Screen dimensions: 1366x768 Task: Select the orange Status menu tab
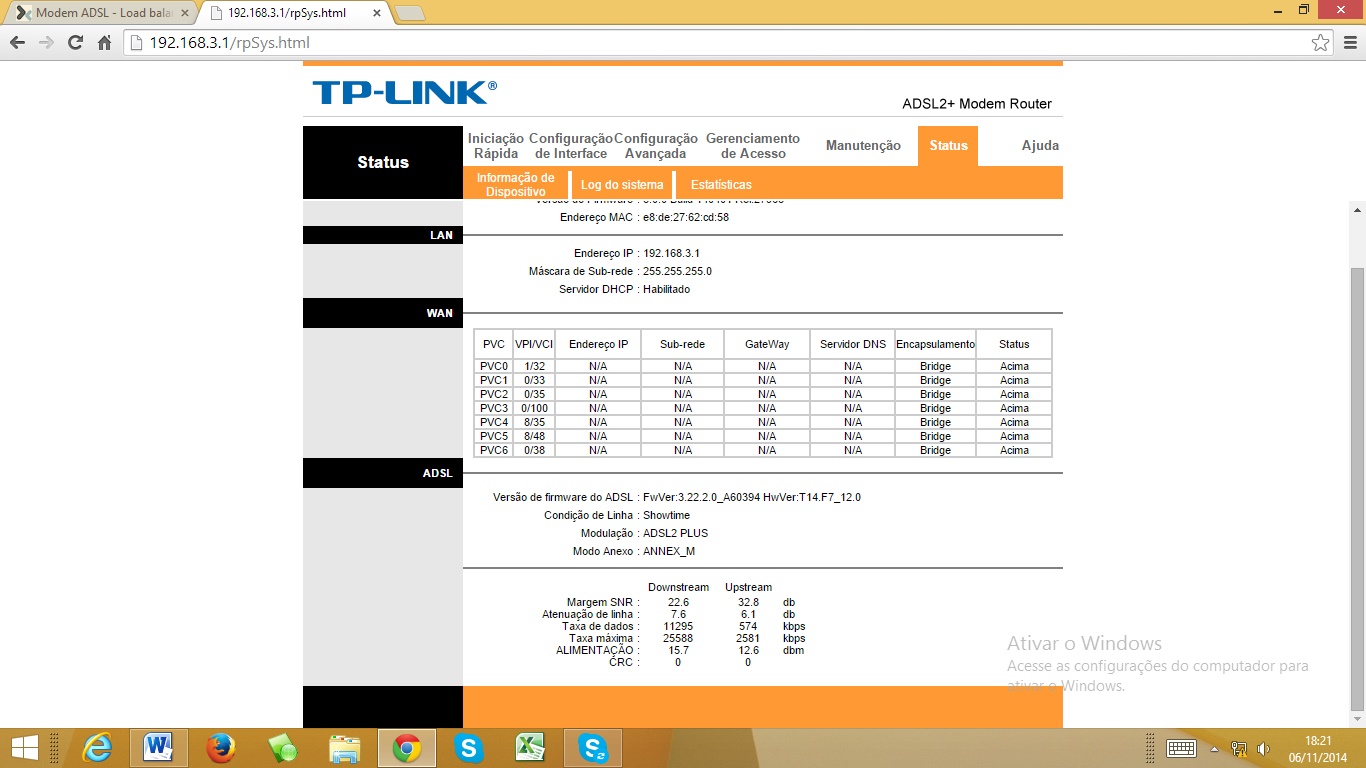coord(948,146)
